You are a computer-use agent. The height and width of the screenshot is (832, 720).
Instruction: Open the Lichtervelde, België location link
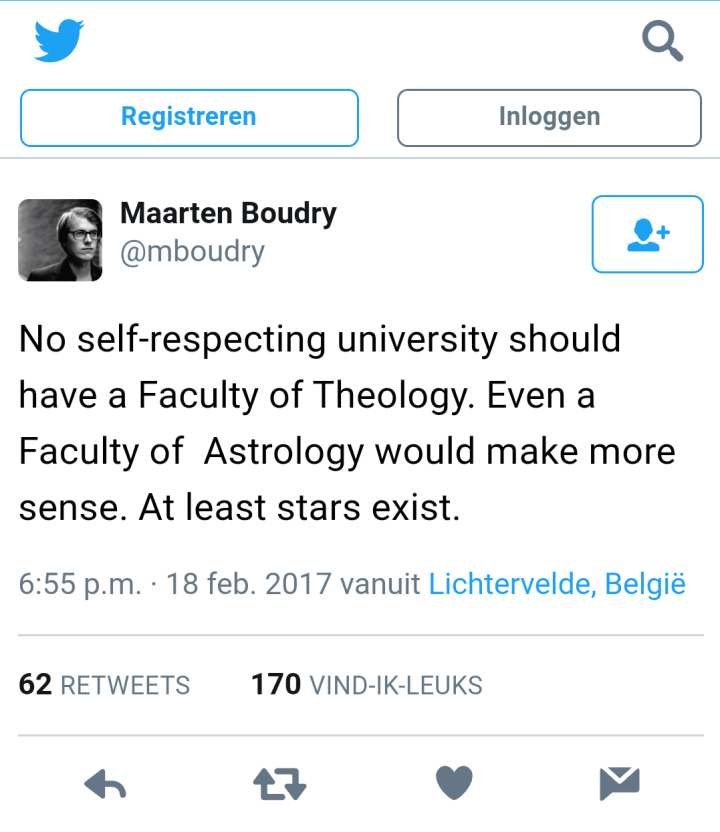[x=557, y=584]
